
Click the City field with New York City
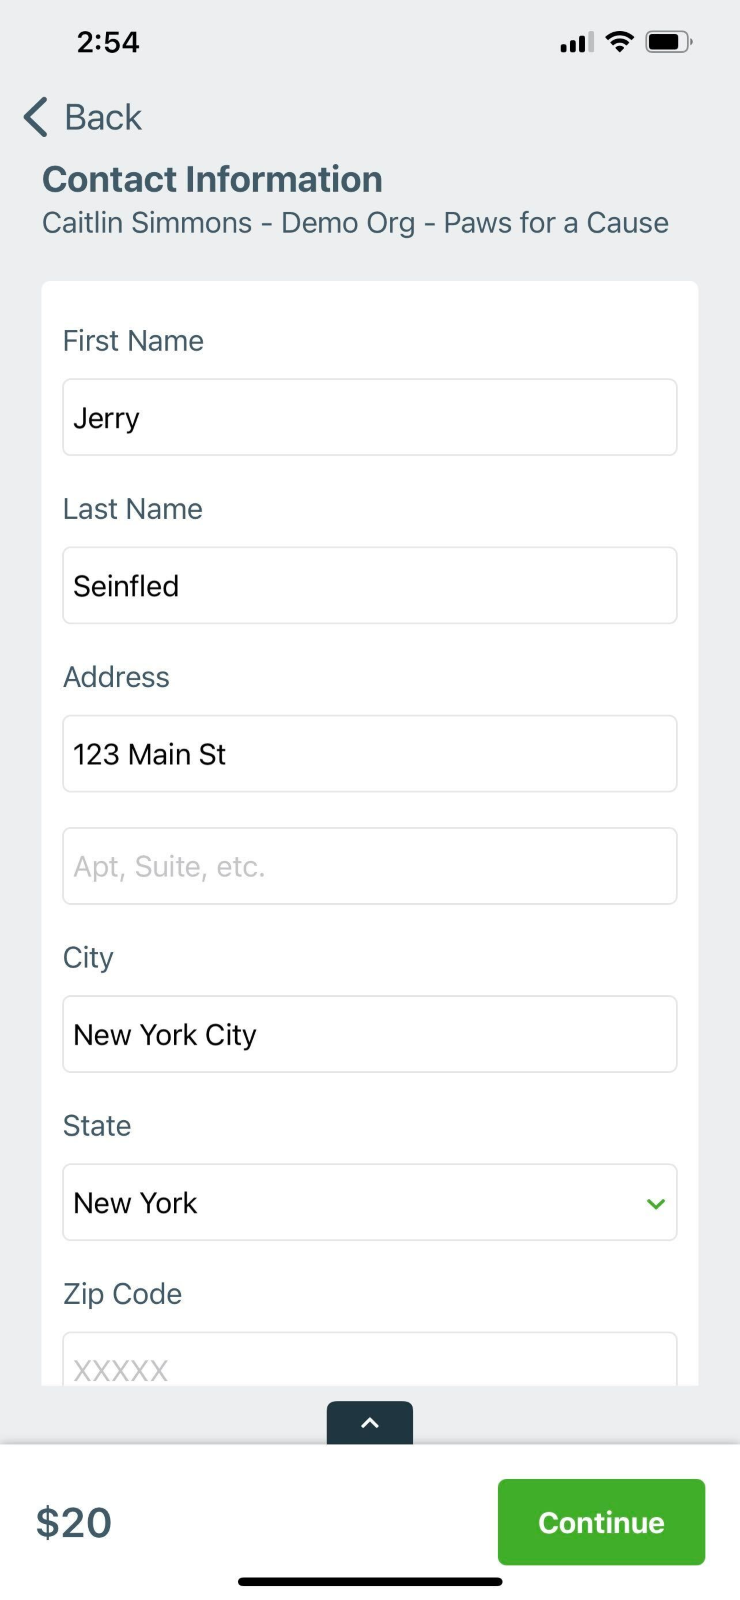370,1034
